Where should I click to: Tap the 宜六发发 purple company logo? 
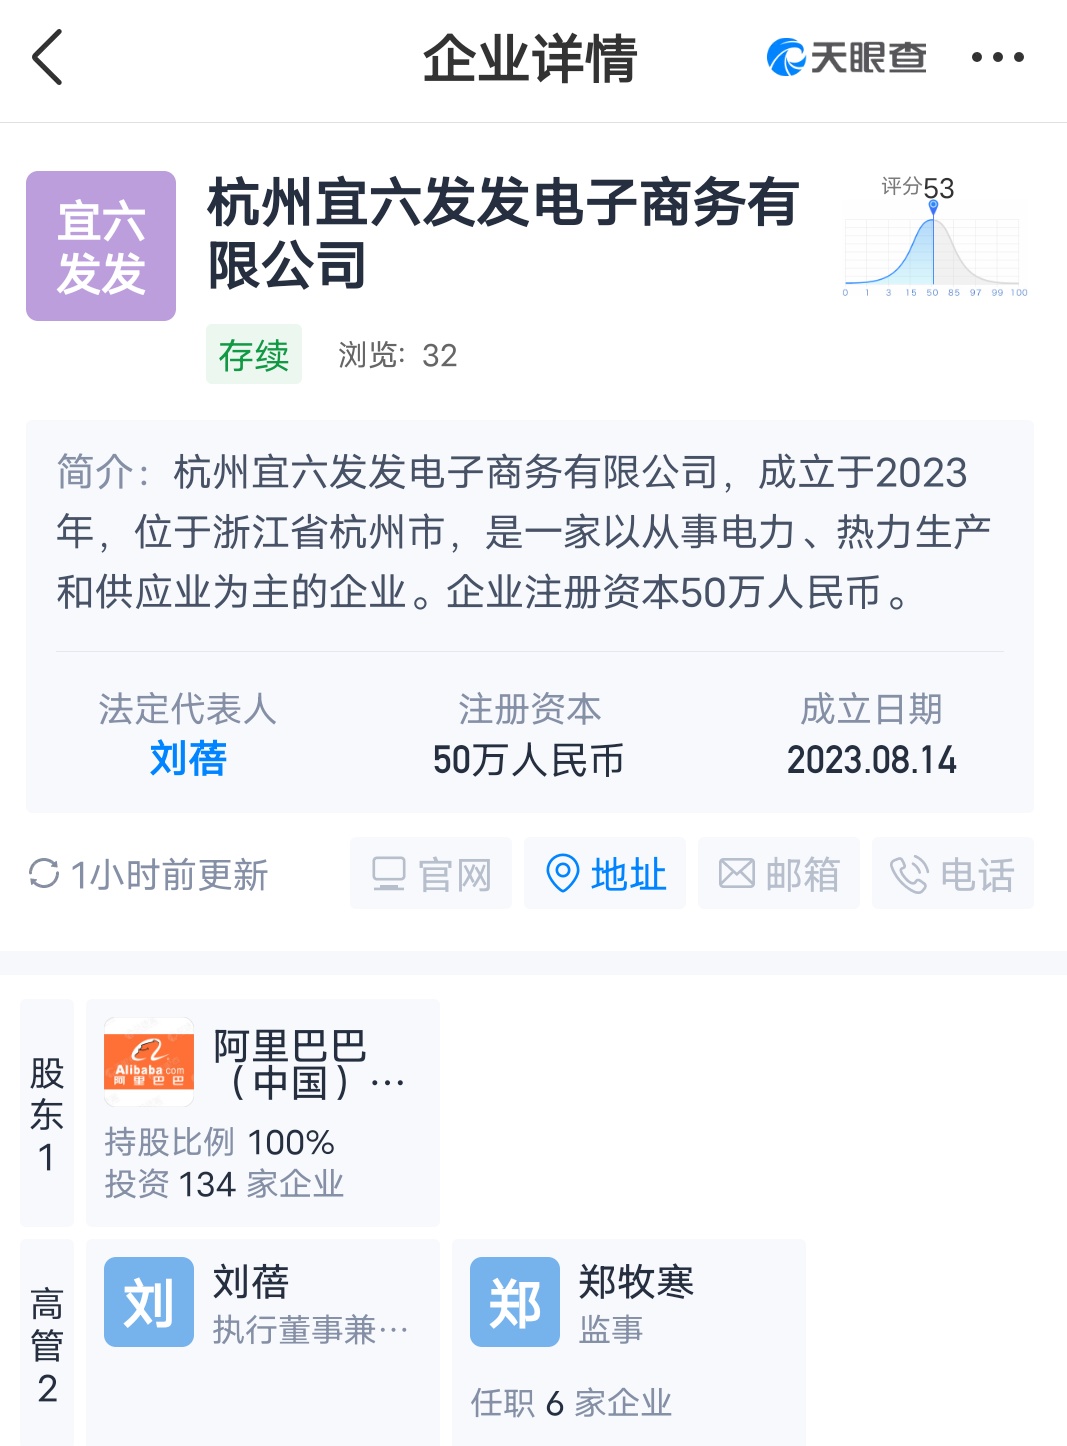click(x=101, y=246)
